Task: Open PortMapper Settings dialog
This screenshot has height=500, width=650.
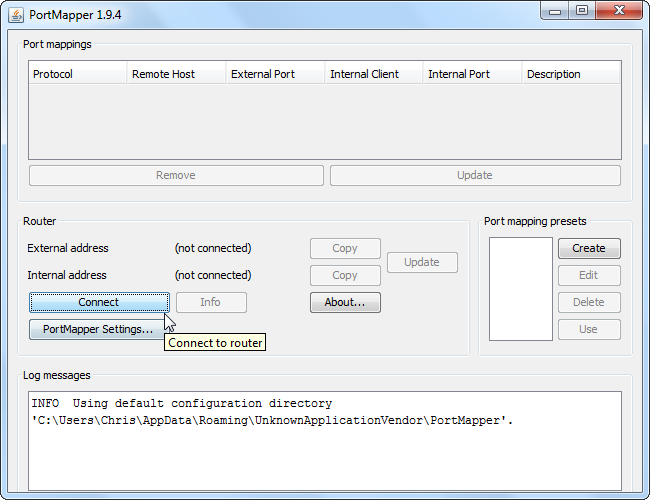Action: [x=97, y=329]
